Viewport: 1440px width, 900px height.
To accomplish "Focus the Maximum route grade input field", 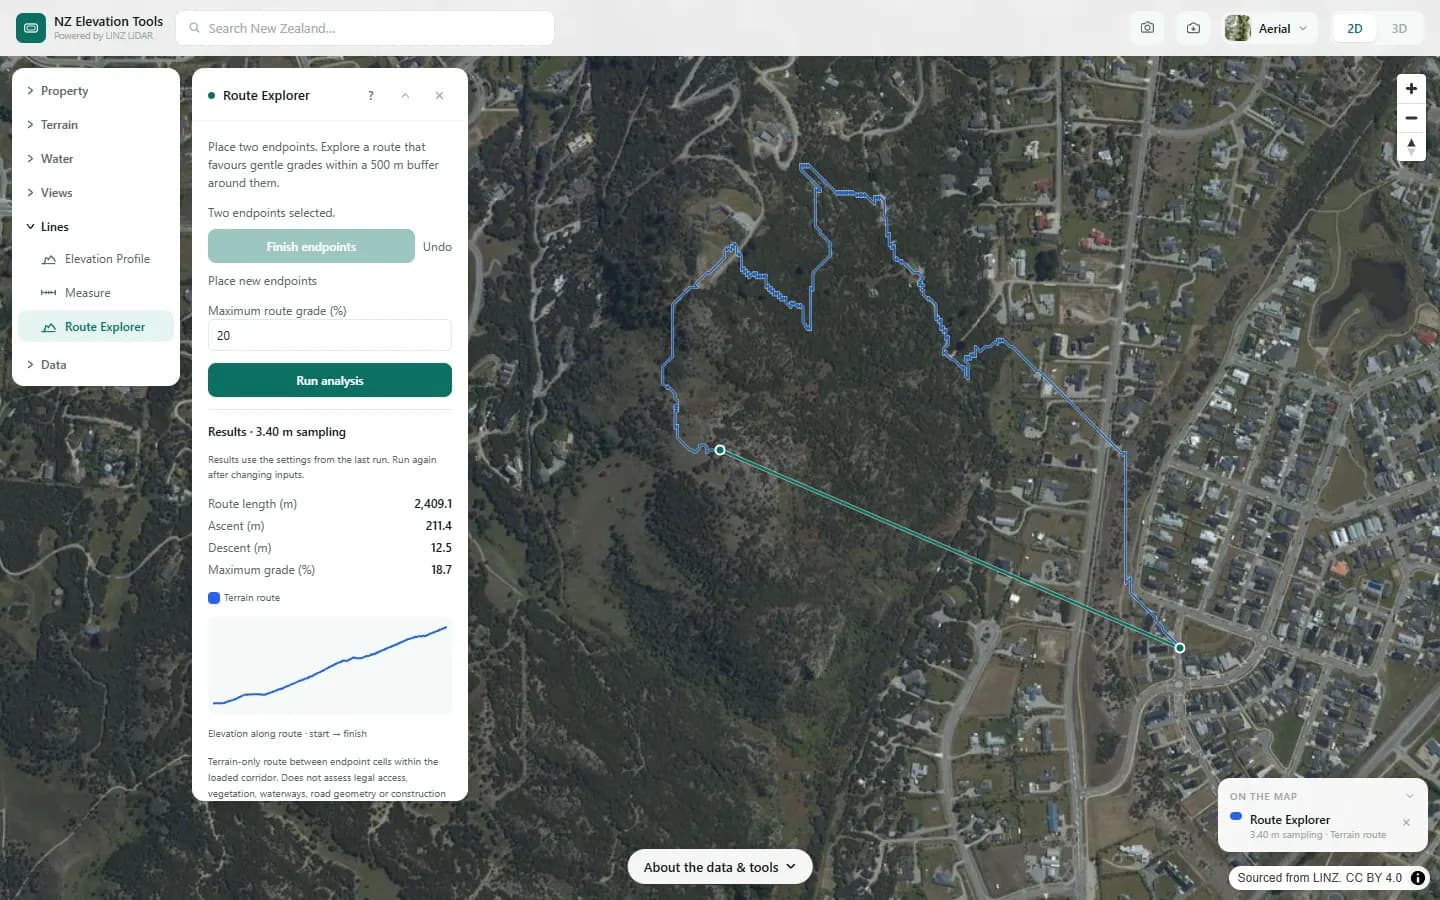I will coord(330,335).
